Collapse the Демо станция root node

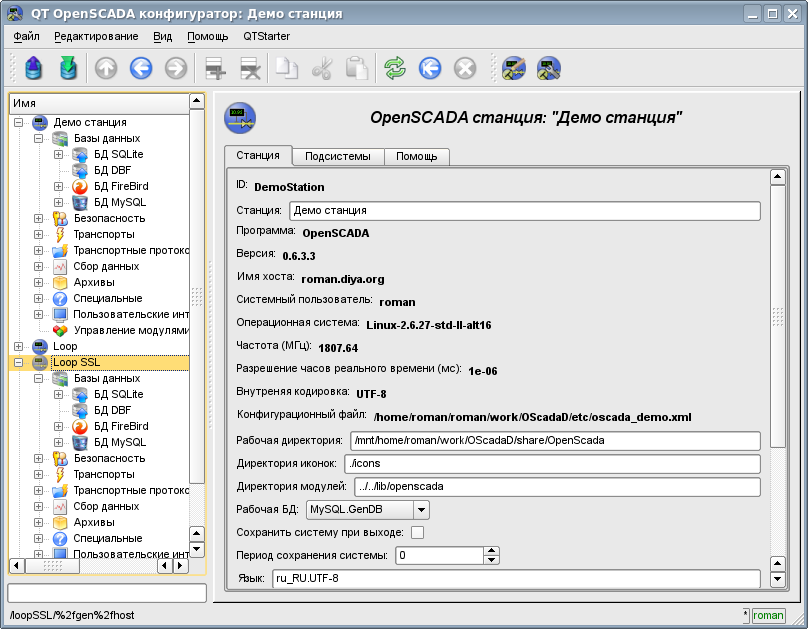pos(19,123)
